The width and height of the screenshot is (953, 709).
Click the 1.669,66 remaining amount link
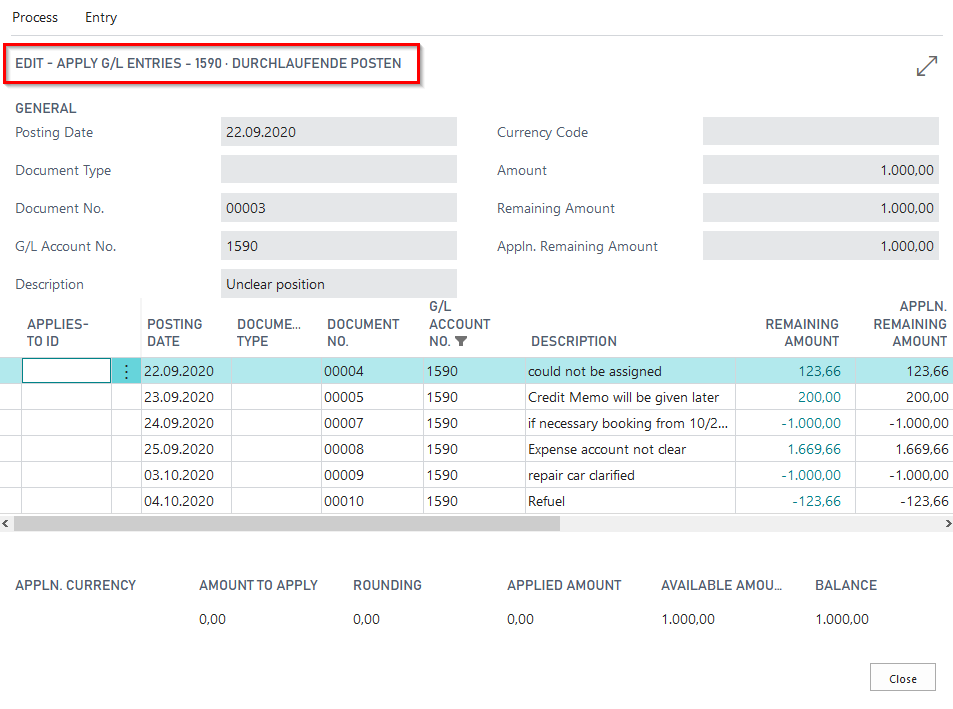(814, 449)
